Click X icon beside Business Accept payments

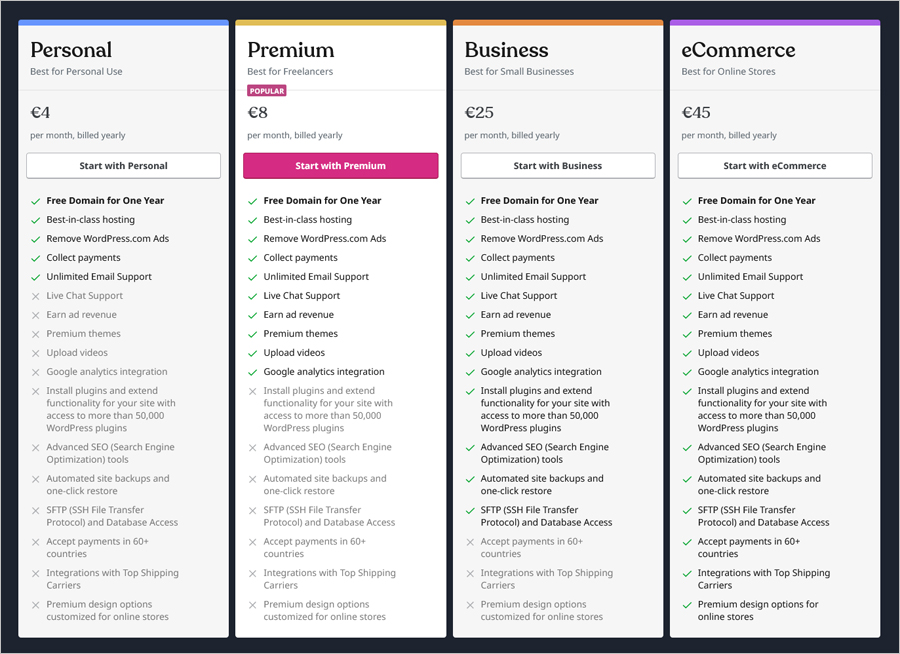click(x=470, y=542)
